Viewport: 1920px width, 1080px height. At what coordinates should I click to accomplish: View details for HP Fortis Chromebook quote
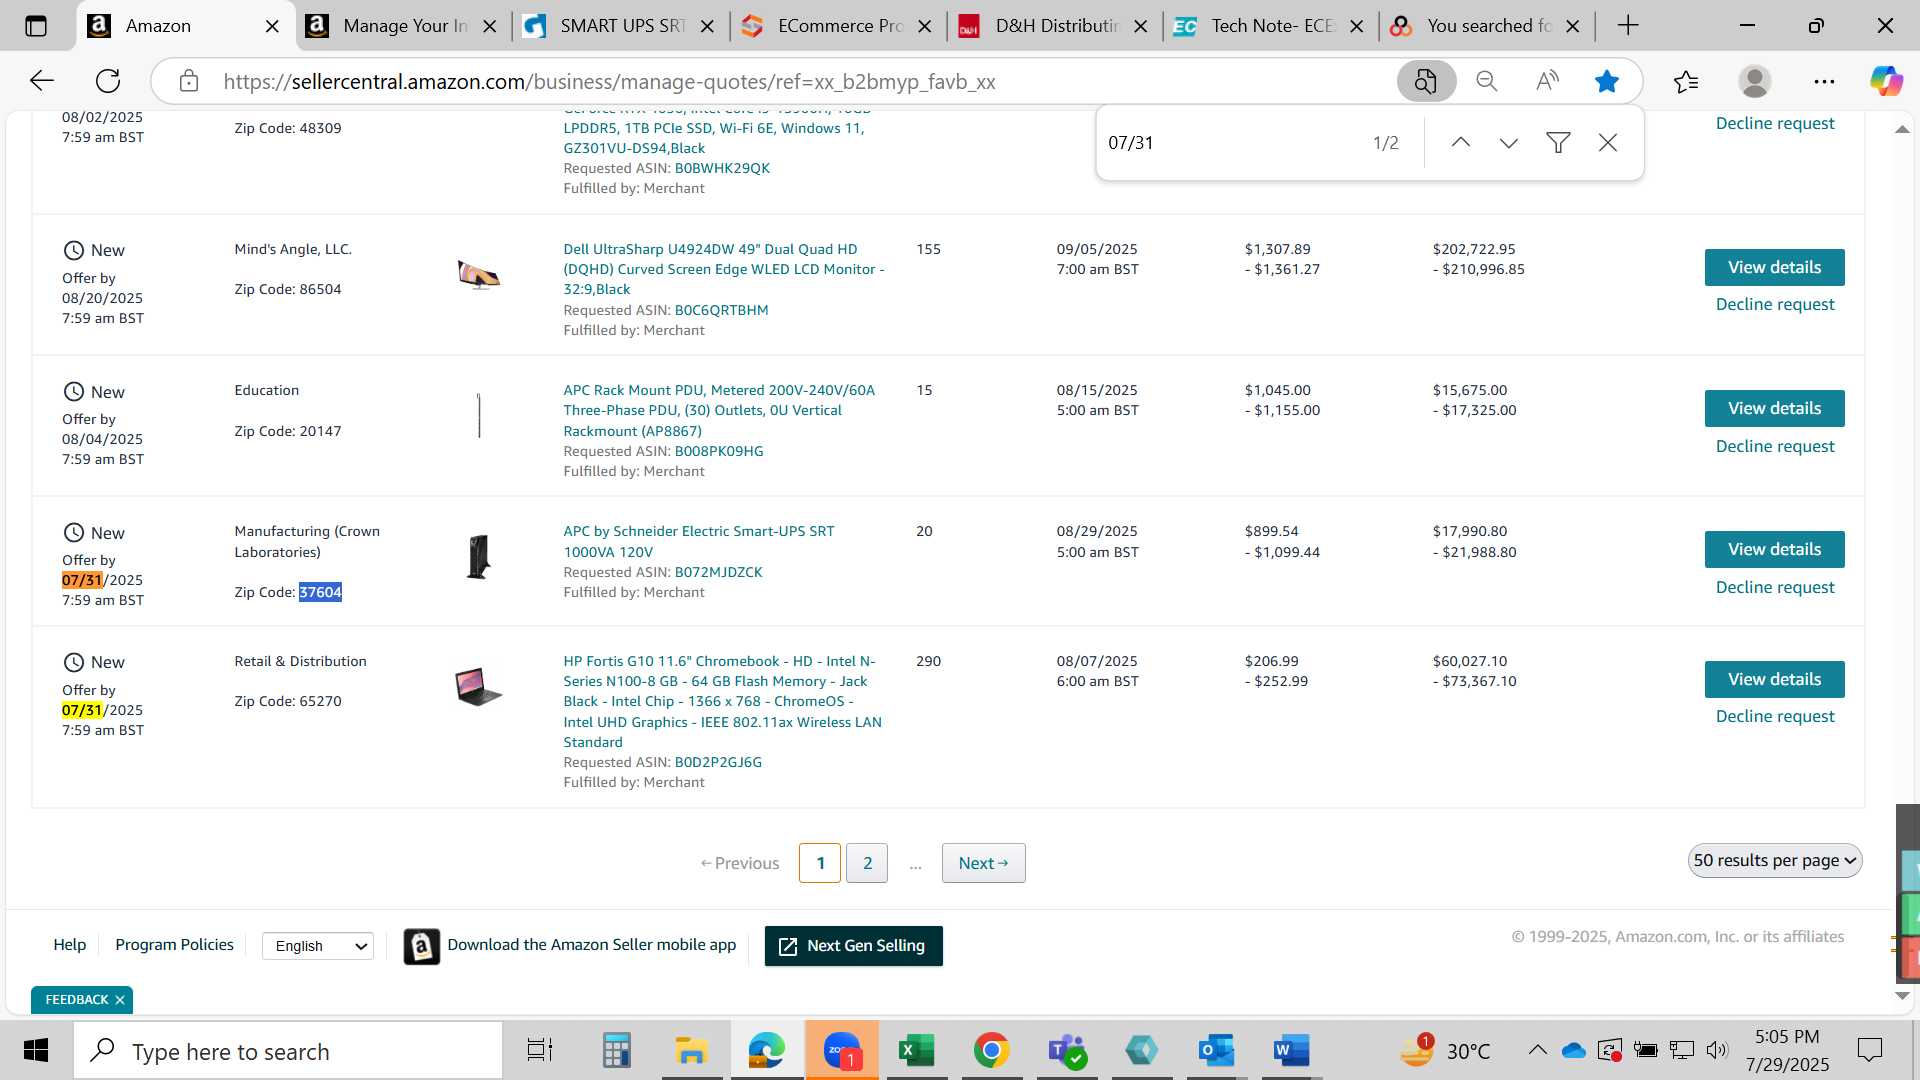pyautogui.click(x=1774, y=679)
